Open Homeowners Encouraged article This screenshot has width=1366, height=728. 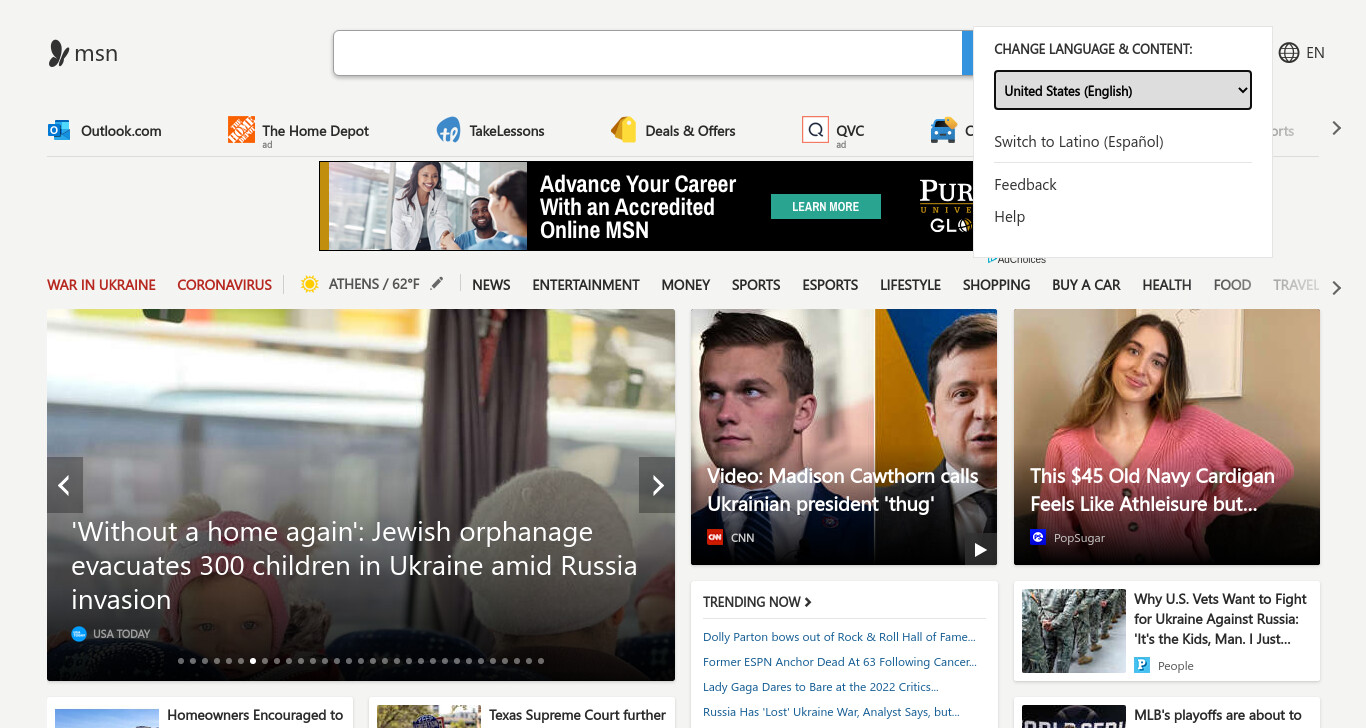(x=255, y=715)
